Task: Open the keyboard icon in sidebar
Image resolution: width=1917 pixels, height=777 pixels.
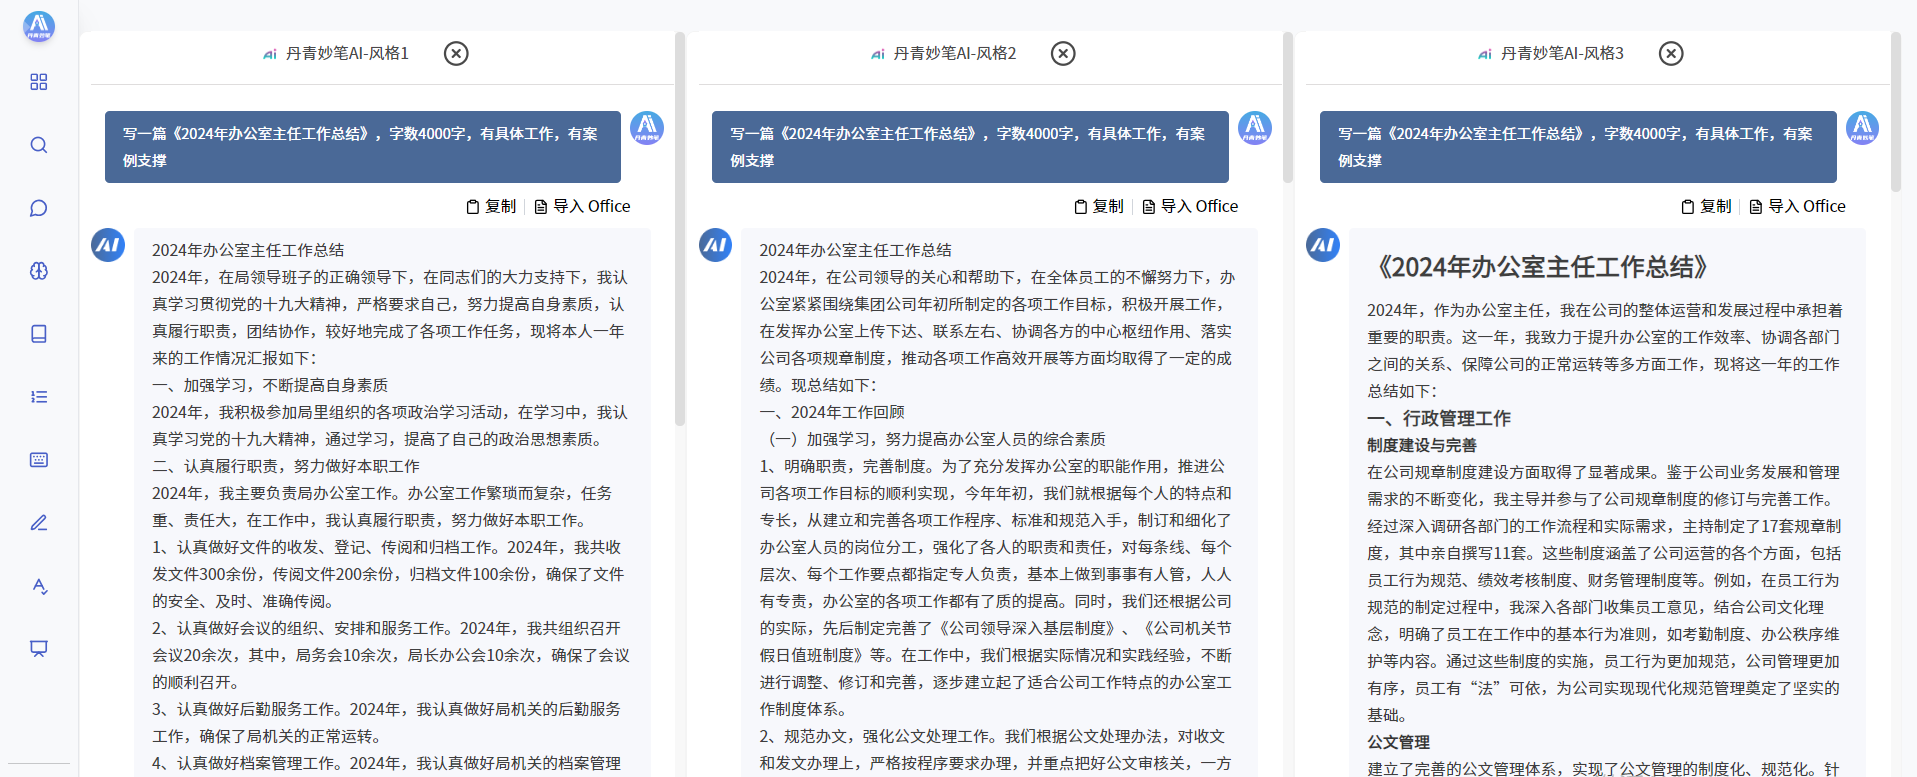Action: [39, 460]
